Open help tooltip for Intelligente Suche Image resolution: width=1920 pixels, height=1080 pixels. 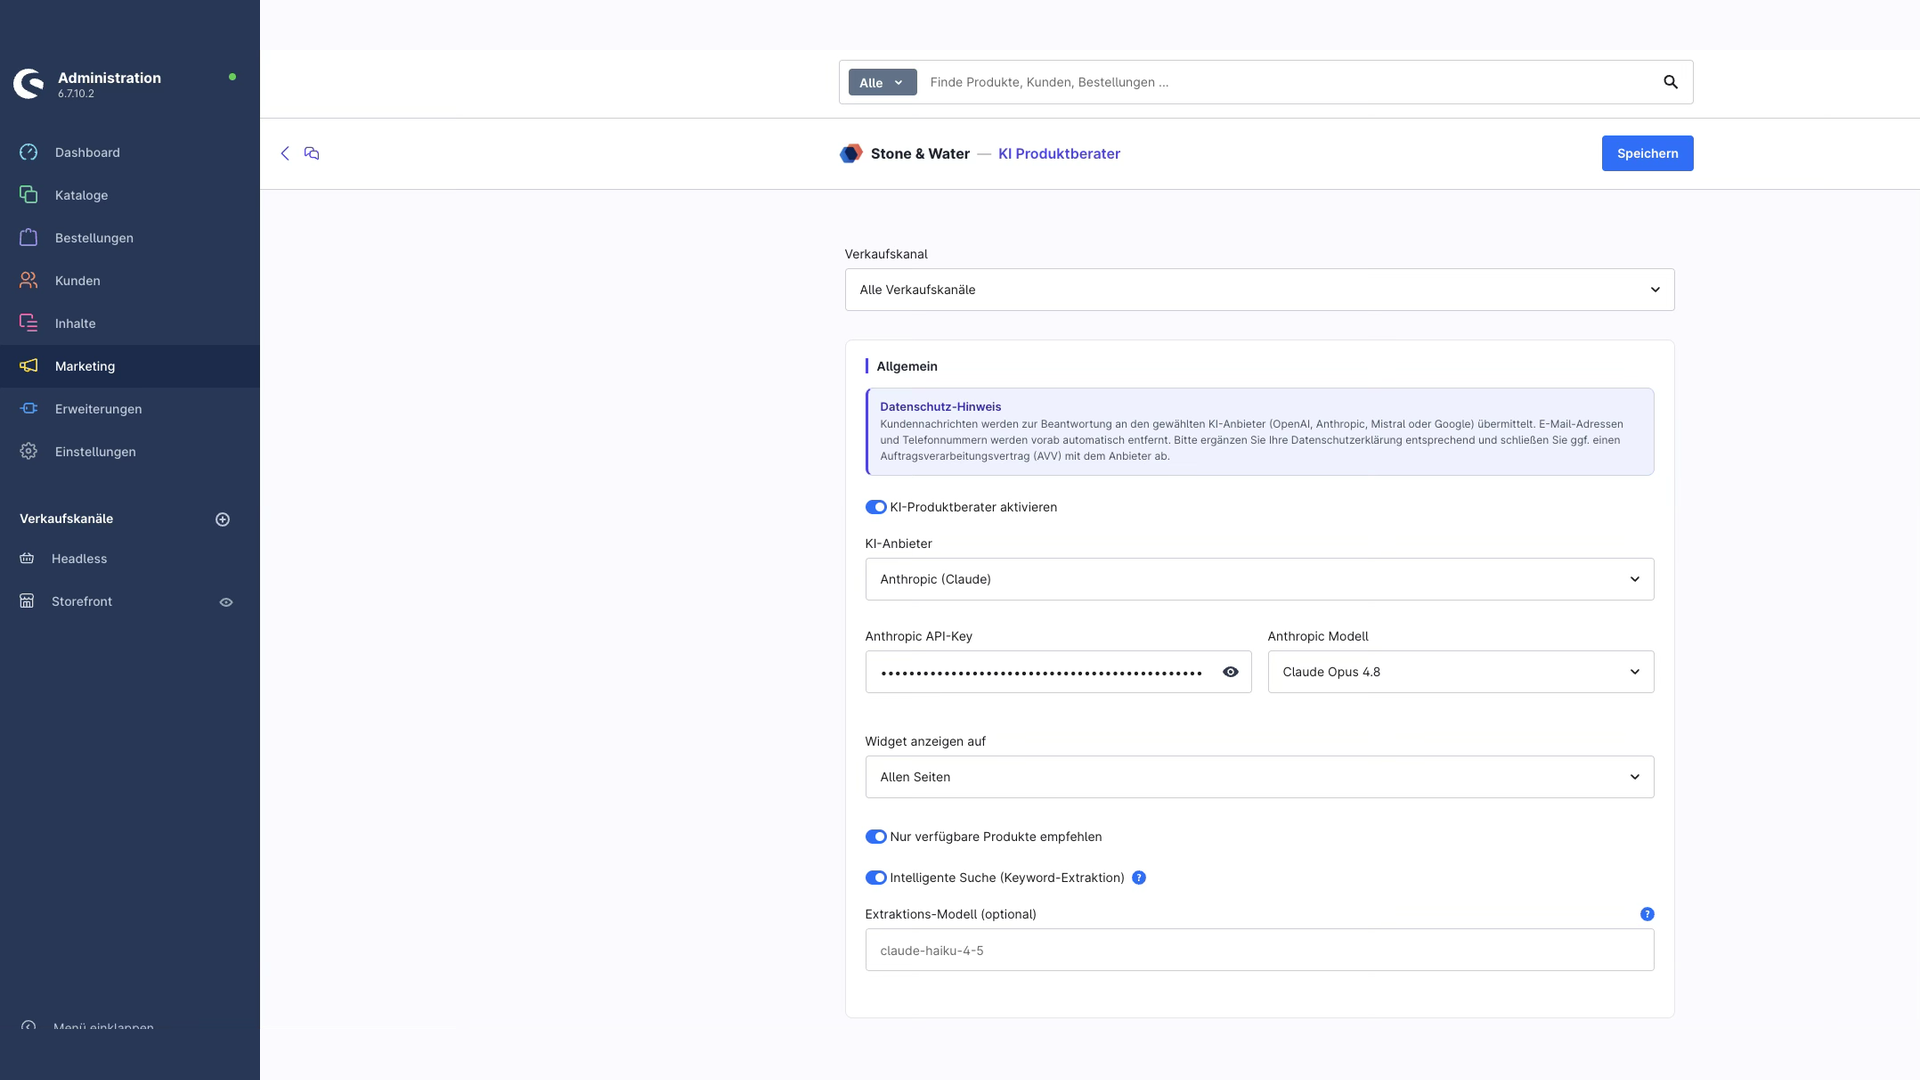[1138, 878]
